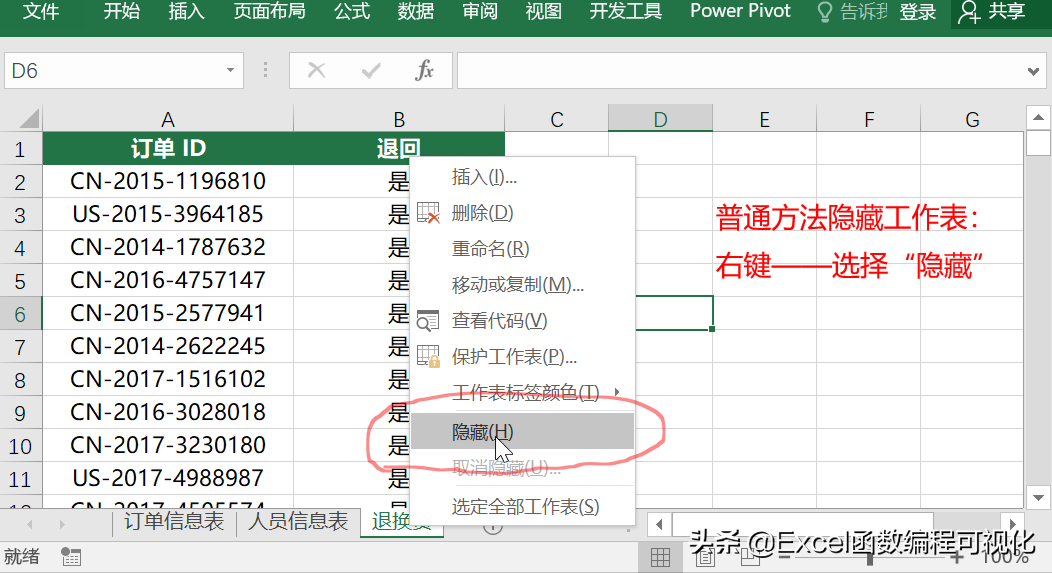Viewport: 1052px width, 573px height.
Task: Choose 保护工作表(P) from context menu
Action: [x=523, y=356]
